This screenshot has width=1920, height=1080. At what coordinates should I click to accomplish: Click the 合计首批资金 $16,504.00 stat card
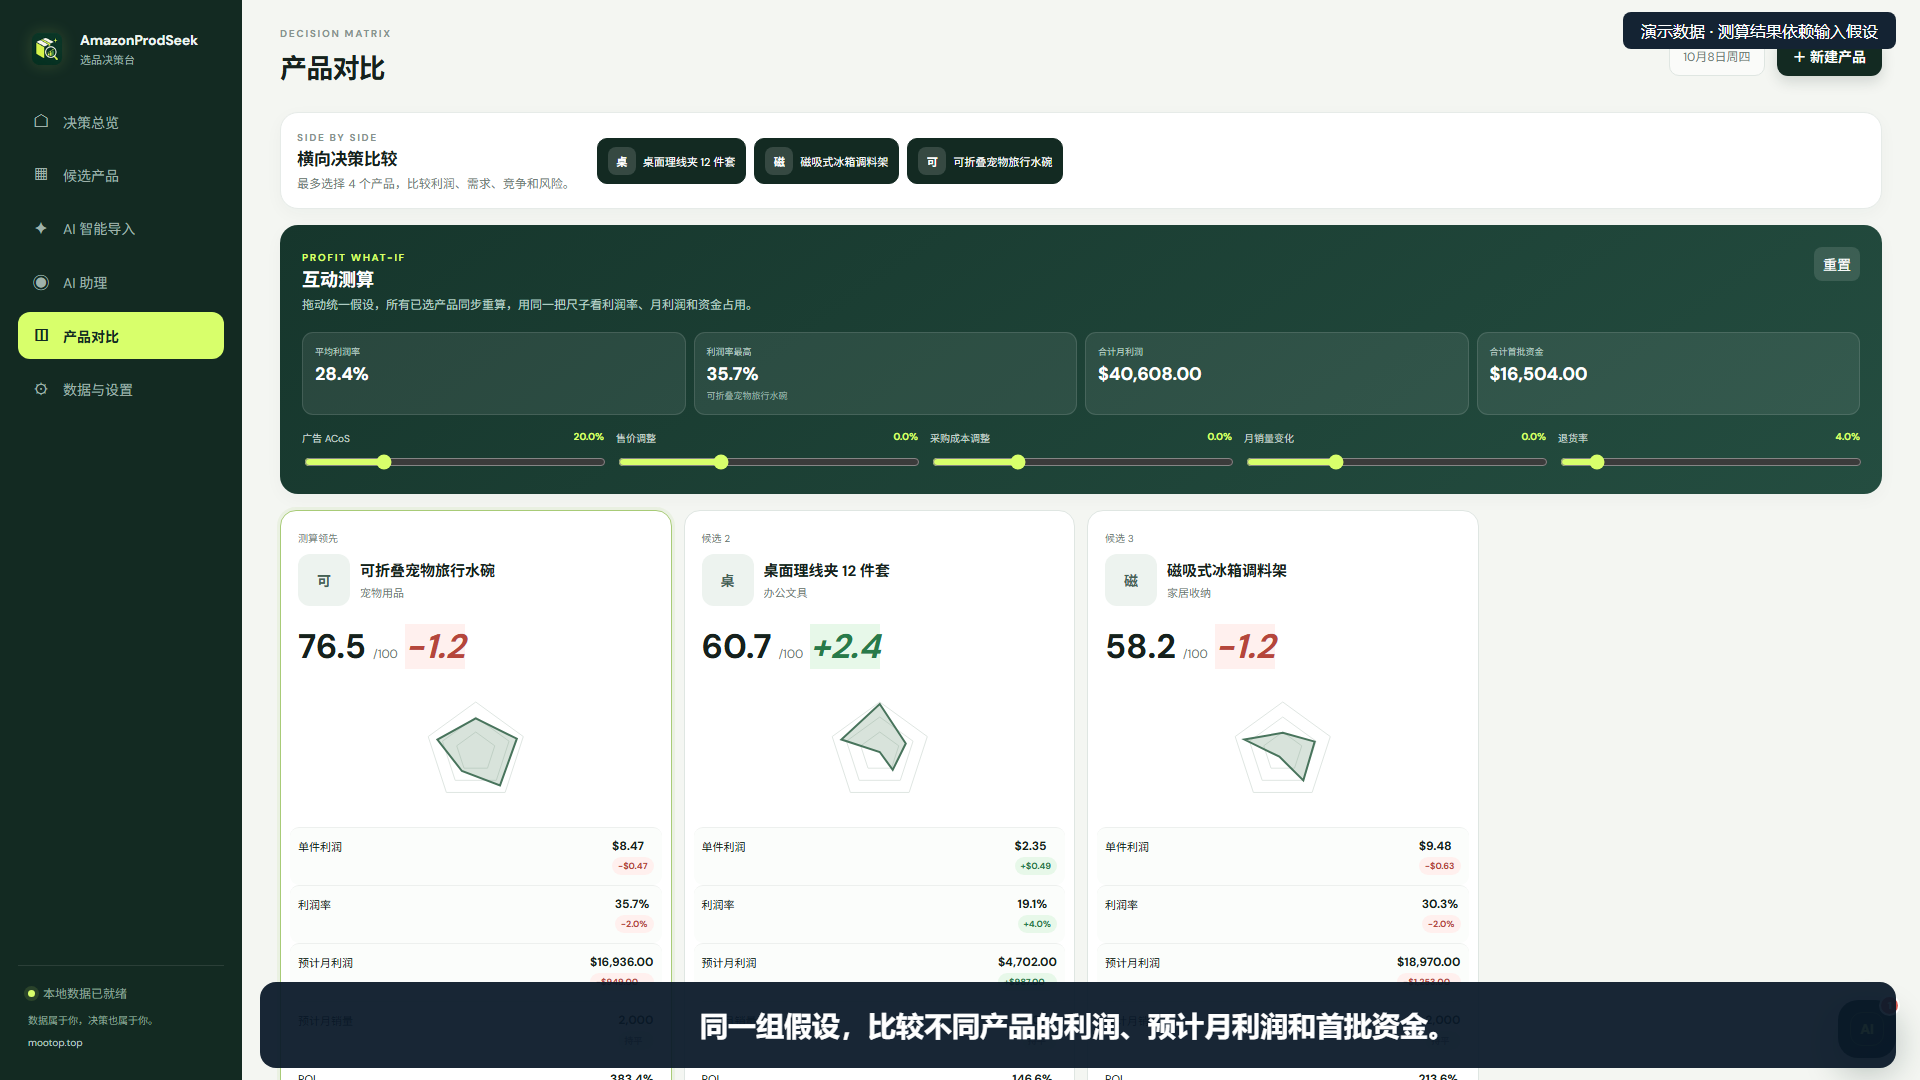coord(1668,373)
